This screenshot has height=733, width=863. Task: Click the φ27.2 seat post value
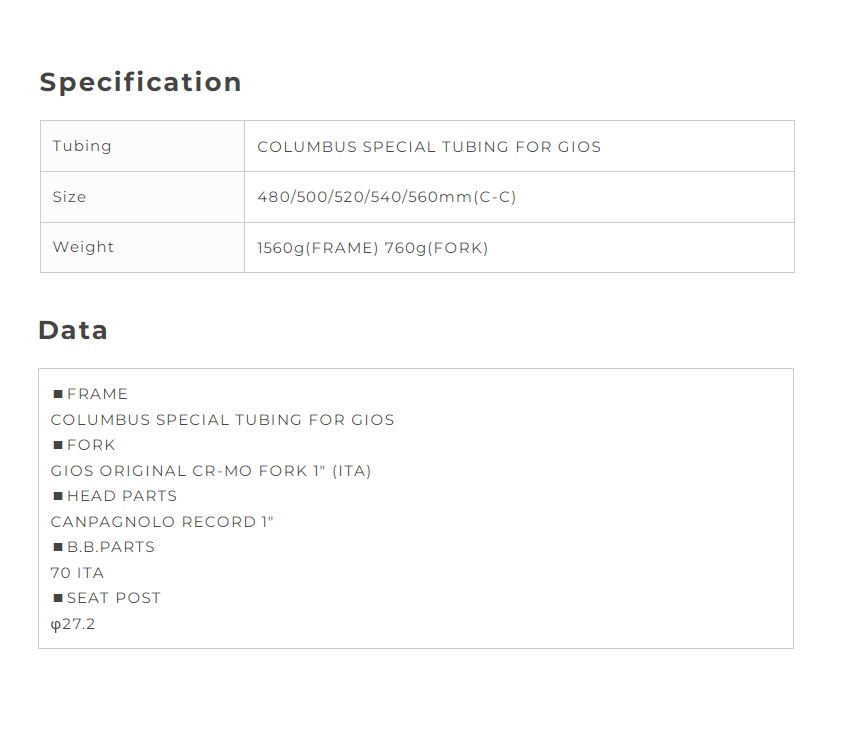(73, 624)
